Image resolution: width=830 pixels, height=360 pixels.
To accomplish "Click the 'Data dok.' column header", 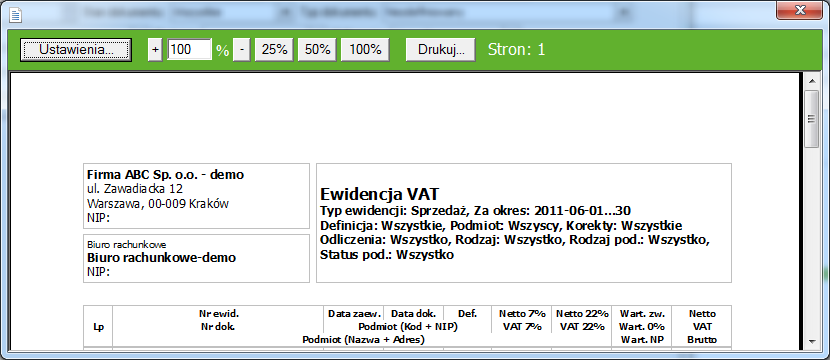I will click(414, 313).
